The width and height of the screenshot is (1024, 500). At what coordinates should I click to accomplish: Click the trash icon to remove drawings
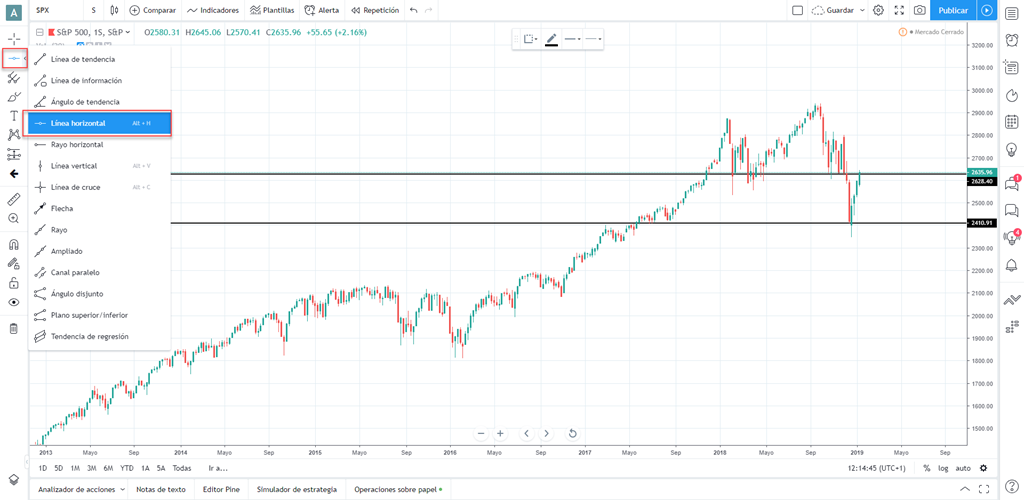tap(14, 328)
